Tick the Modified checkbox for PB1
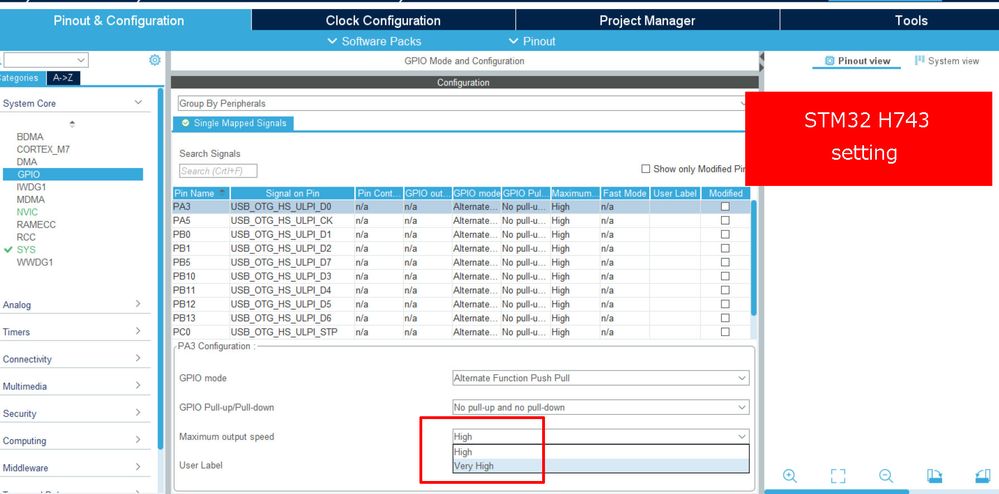This screenshot has height=494, width=999. coord(725,249)
